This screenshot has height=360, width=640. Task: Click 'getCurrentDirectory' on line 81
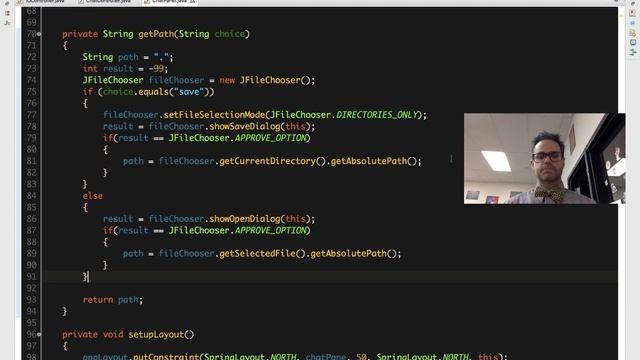point(267,161)
